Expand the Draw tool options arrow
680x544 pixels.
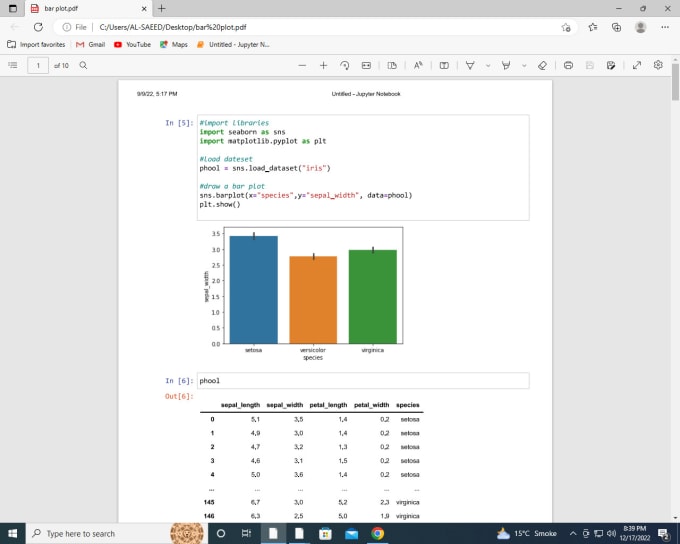(x=488, y=66)
